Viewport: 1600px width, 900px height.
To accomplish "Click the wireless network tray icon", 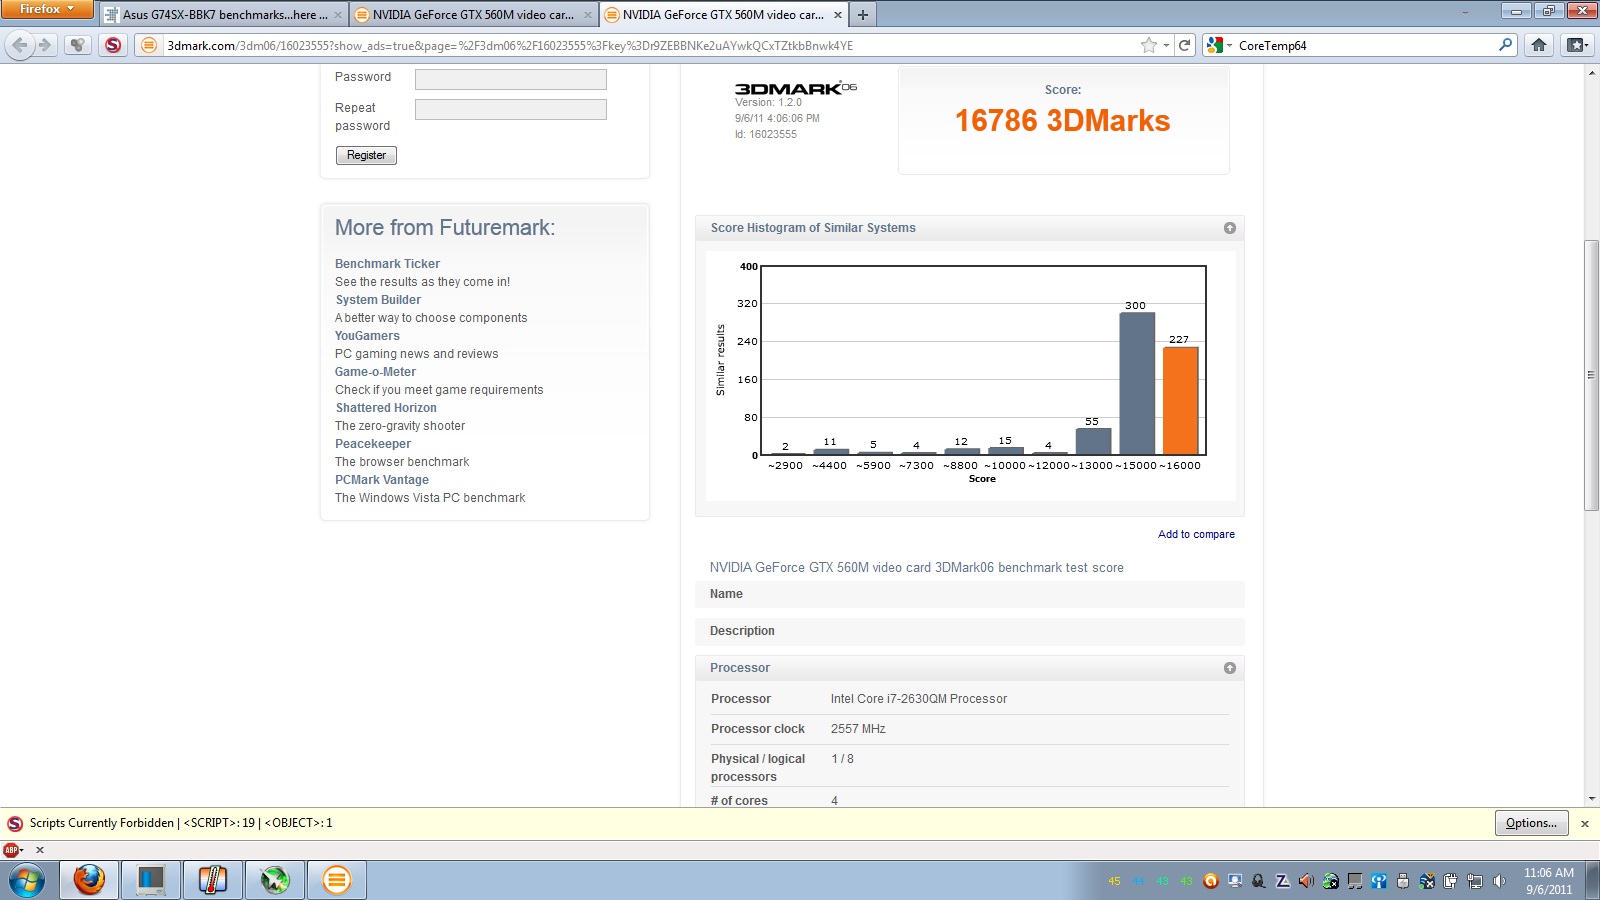I will [1379, 881].
